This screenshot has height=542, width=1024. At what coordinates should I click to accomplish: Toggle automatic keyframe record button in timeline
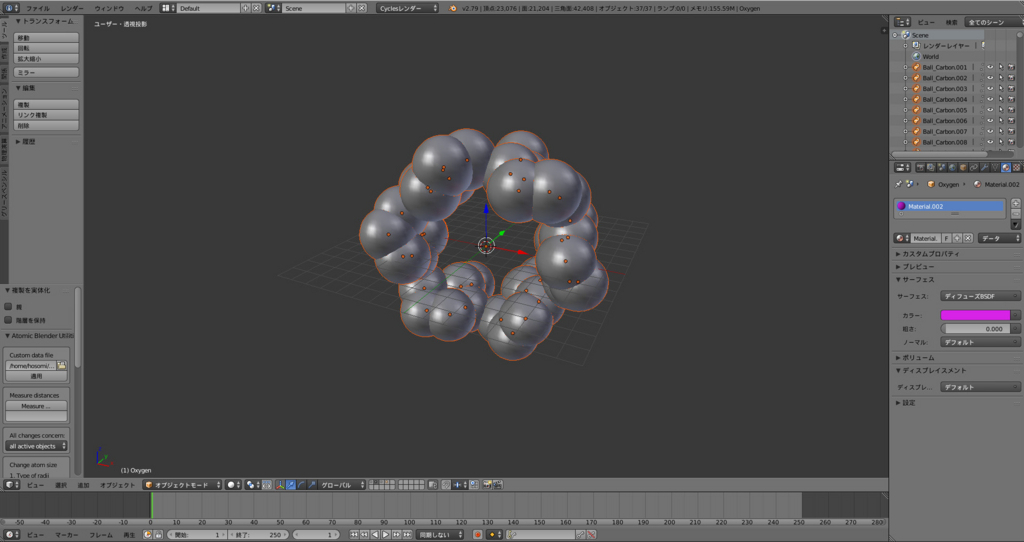pos(477,535)
